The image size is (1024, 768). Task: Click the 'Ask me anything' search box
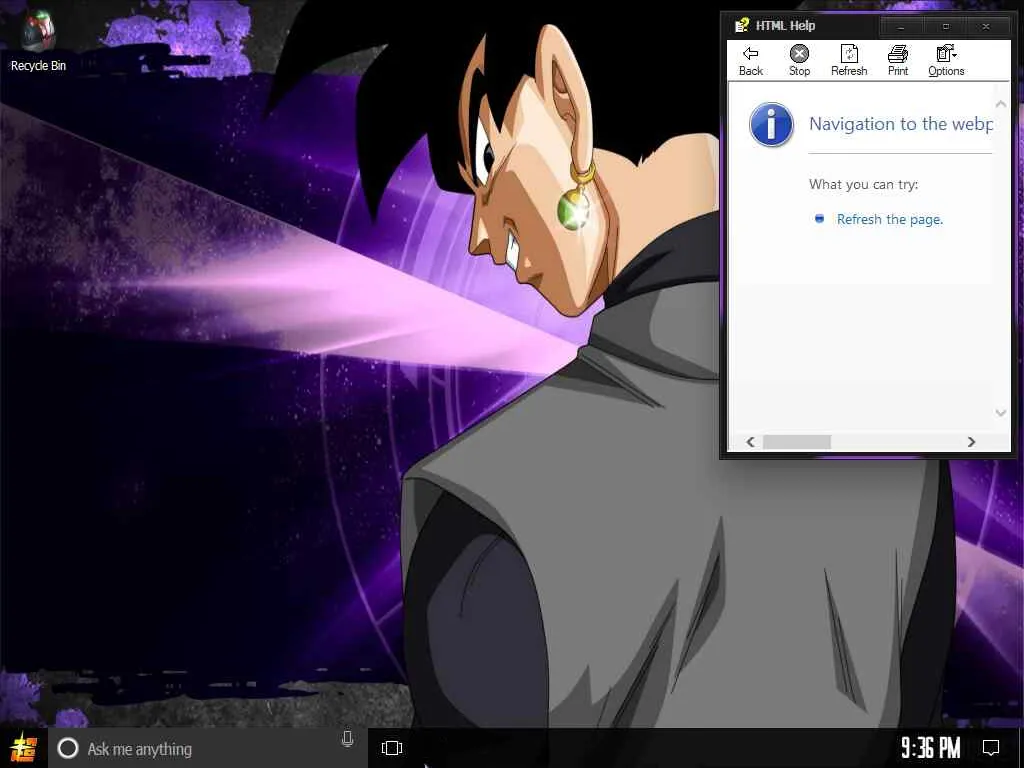[x=208, y=748]
